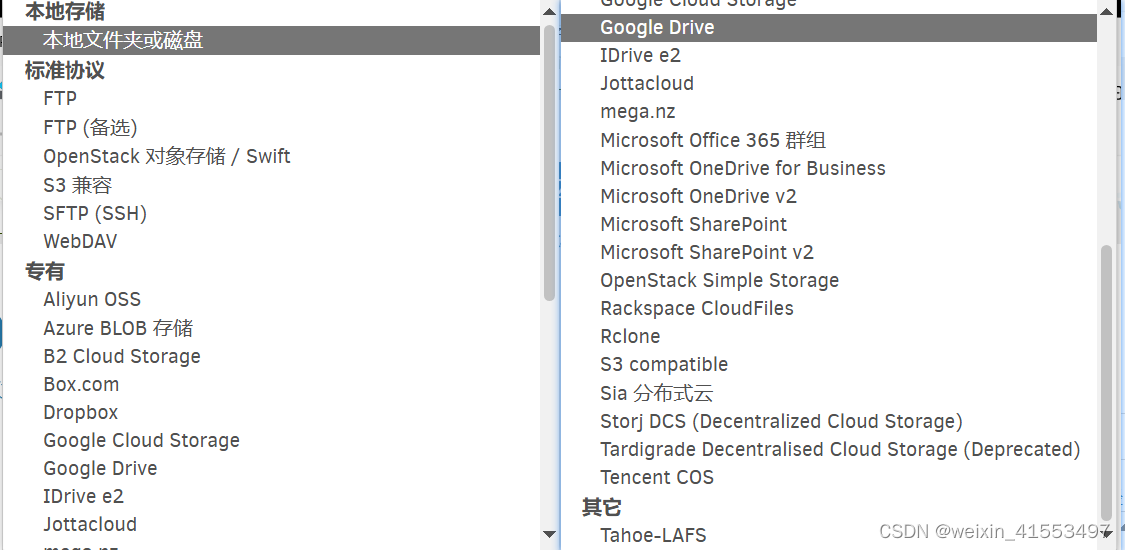Select SFTP (SSH) protocol
This screenshot has width=1125, height=550.
[95, 214]
